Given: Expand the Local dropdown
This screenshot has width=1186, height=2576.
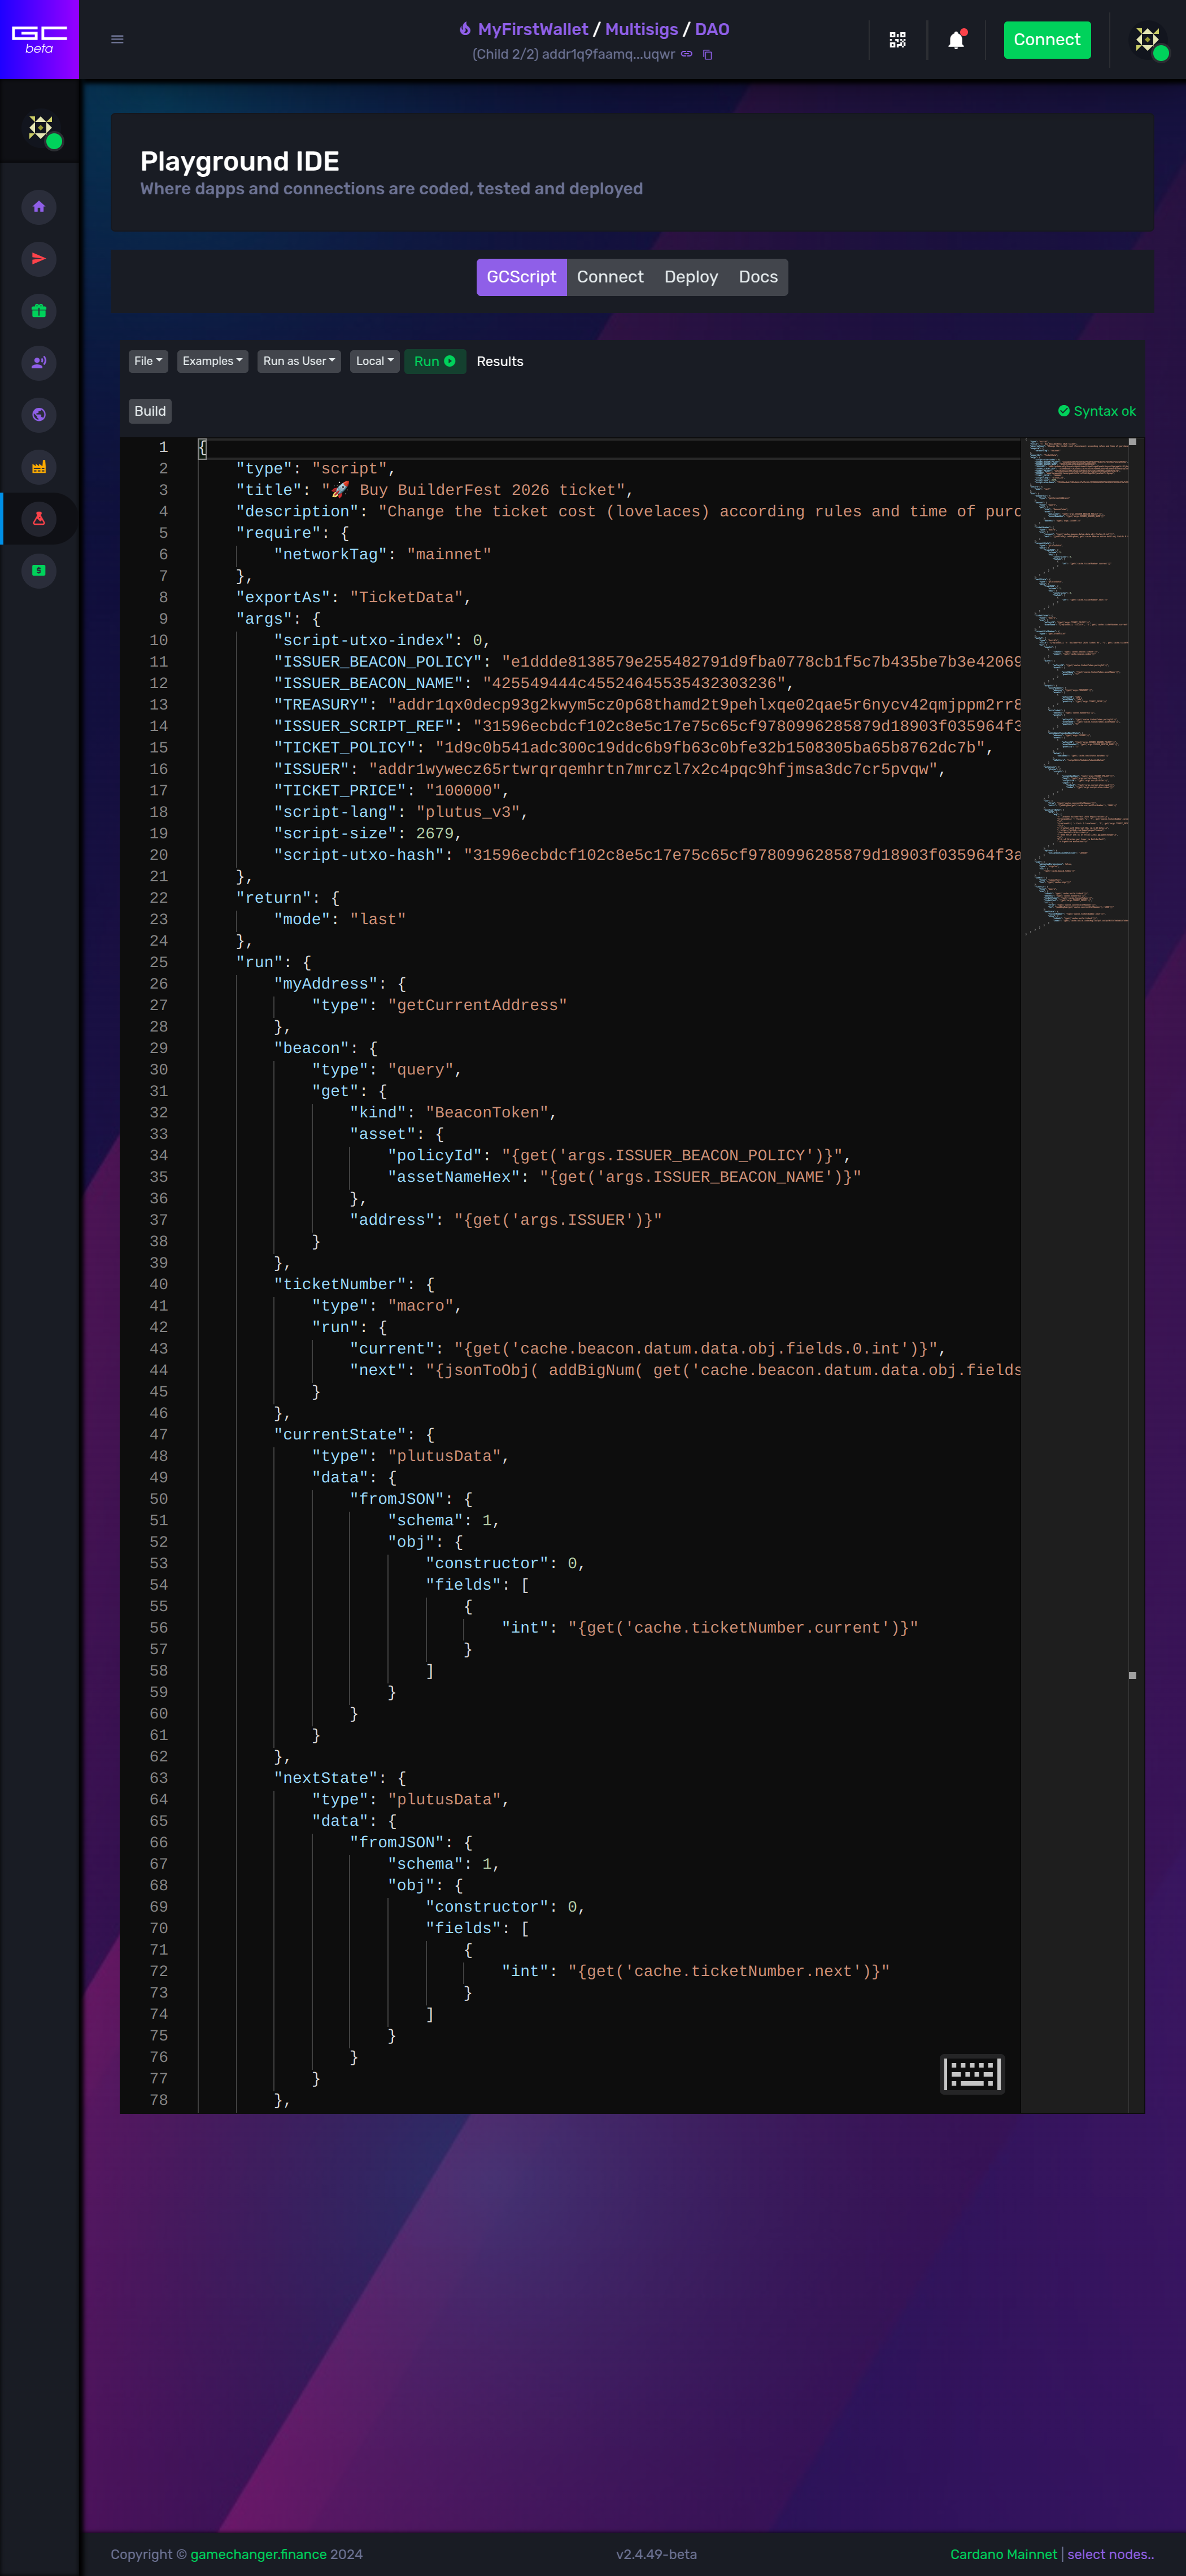Looking at the screenshot, I should point(374,361).
